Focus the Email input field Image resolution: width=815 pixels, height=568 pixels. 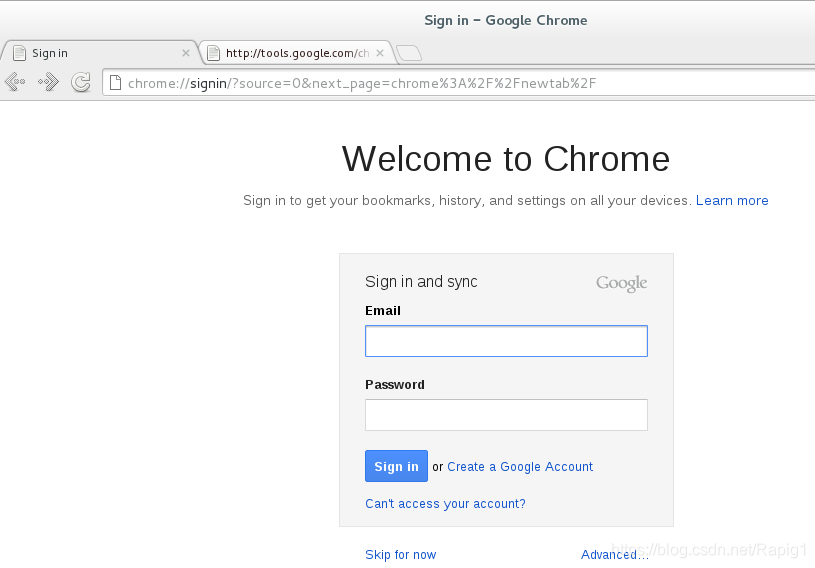(x=506, y=341)
